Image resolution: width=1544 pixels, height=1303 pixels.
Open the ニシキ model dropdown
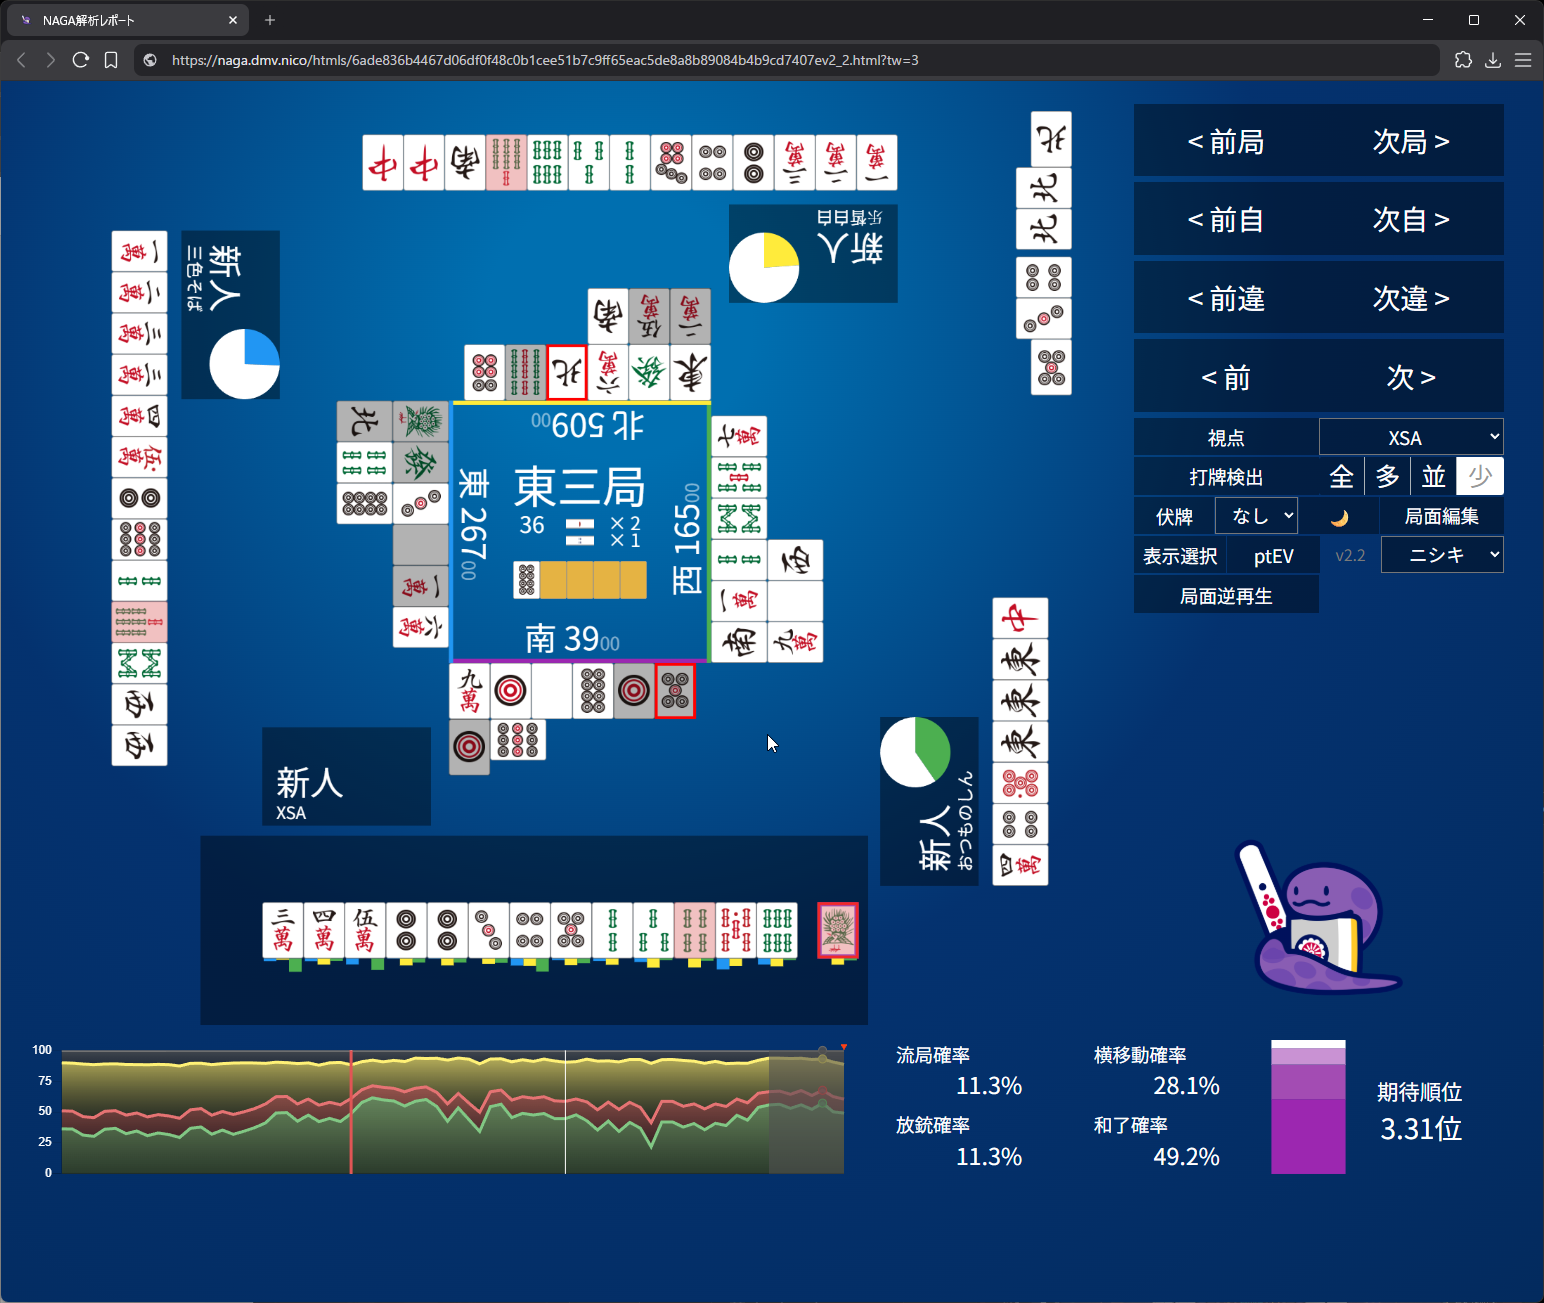pyautogui.click(x=1441, y=555)
